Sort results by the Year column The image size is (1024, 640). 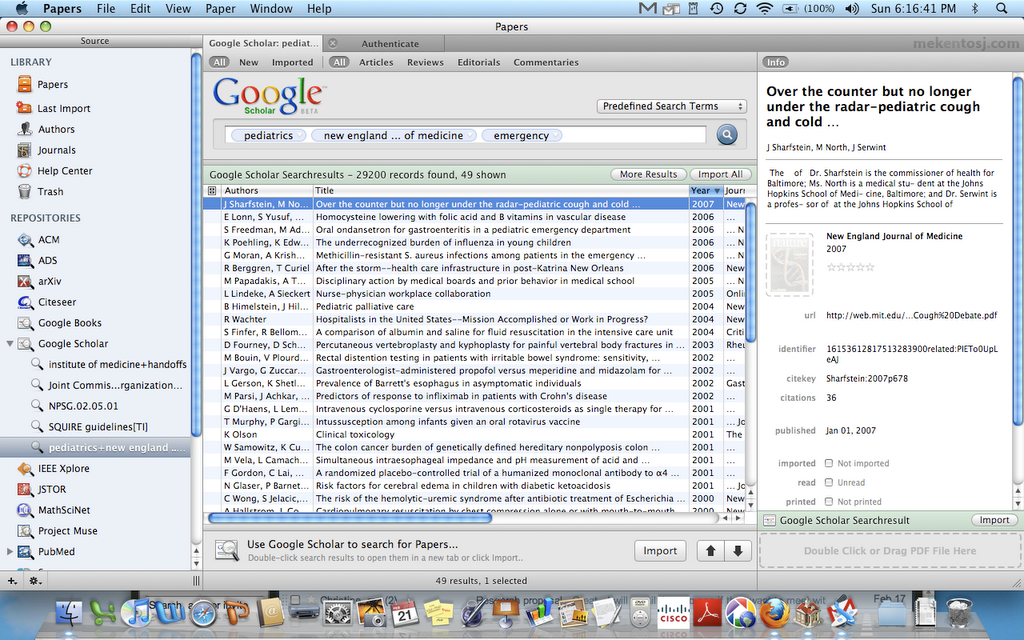pyautogui.click(x=705, y=191)
